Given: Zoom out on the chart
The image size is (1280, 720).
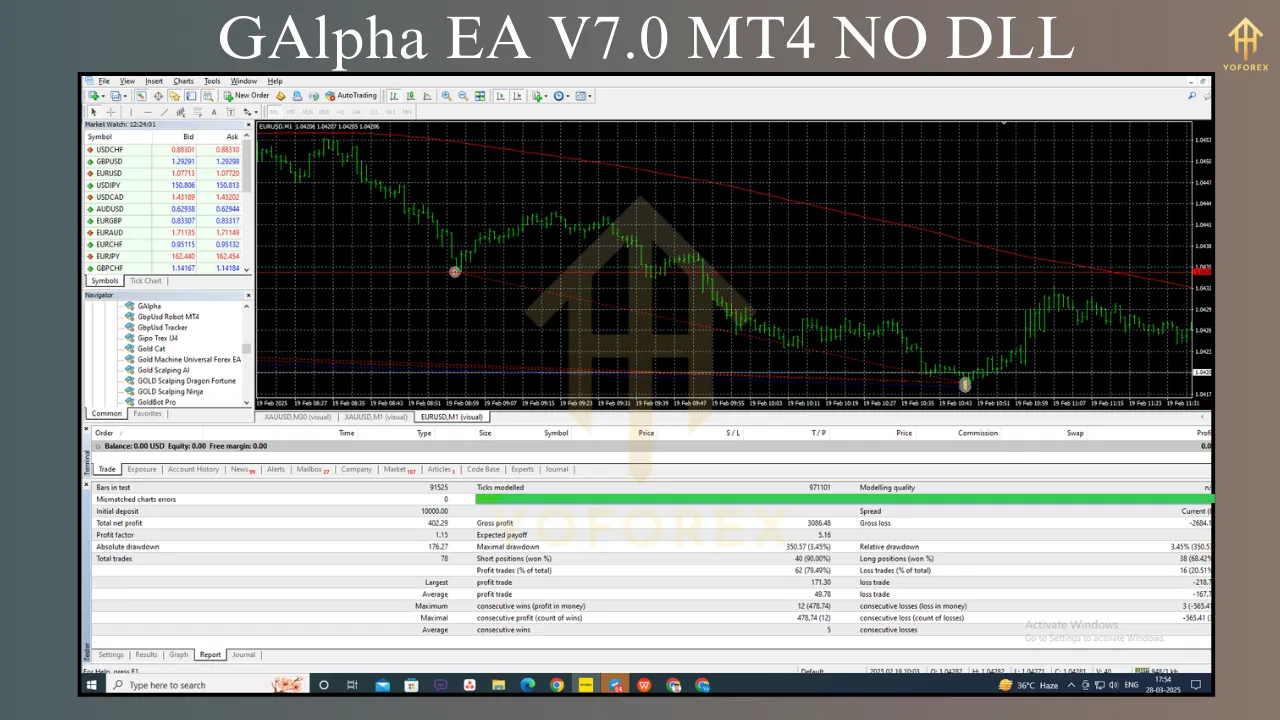Looking at the screenshot, I should (463, 96).
